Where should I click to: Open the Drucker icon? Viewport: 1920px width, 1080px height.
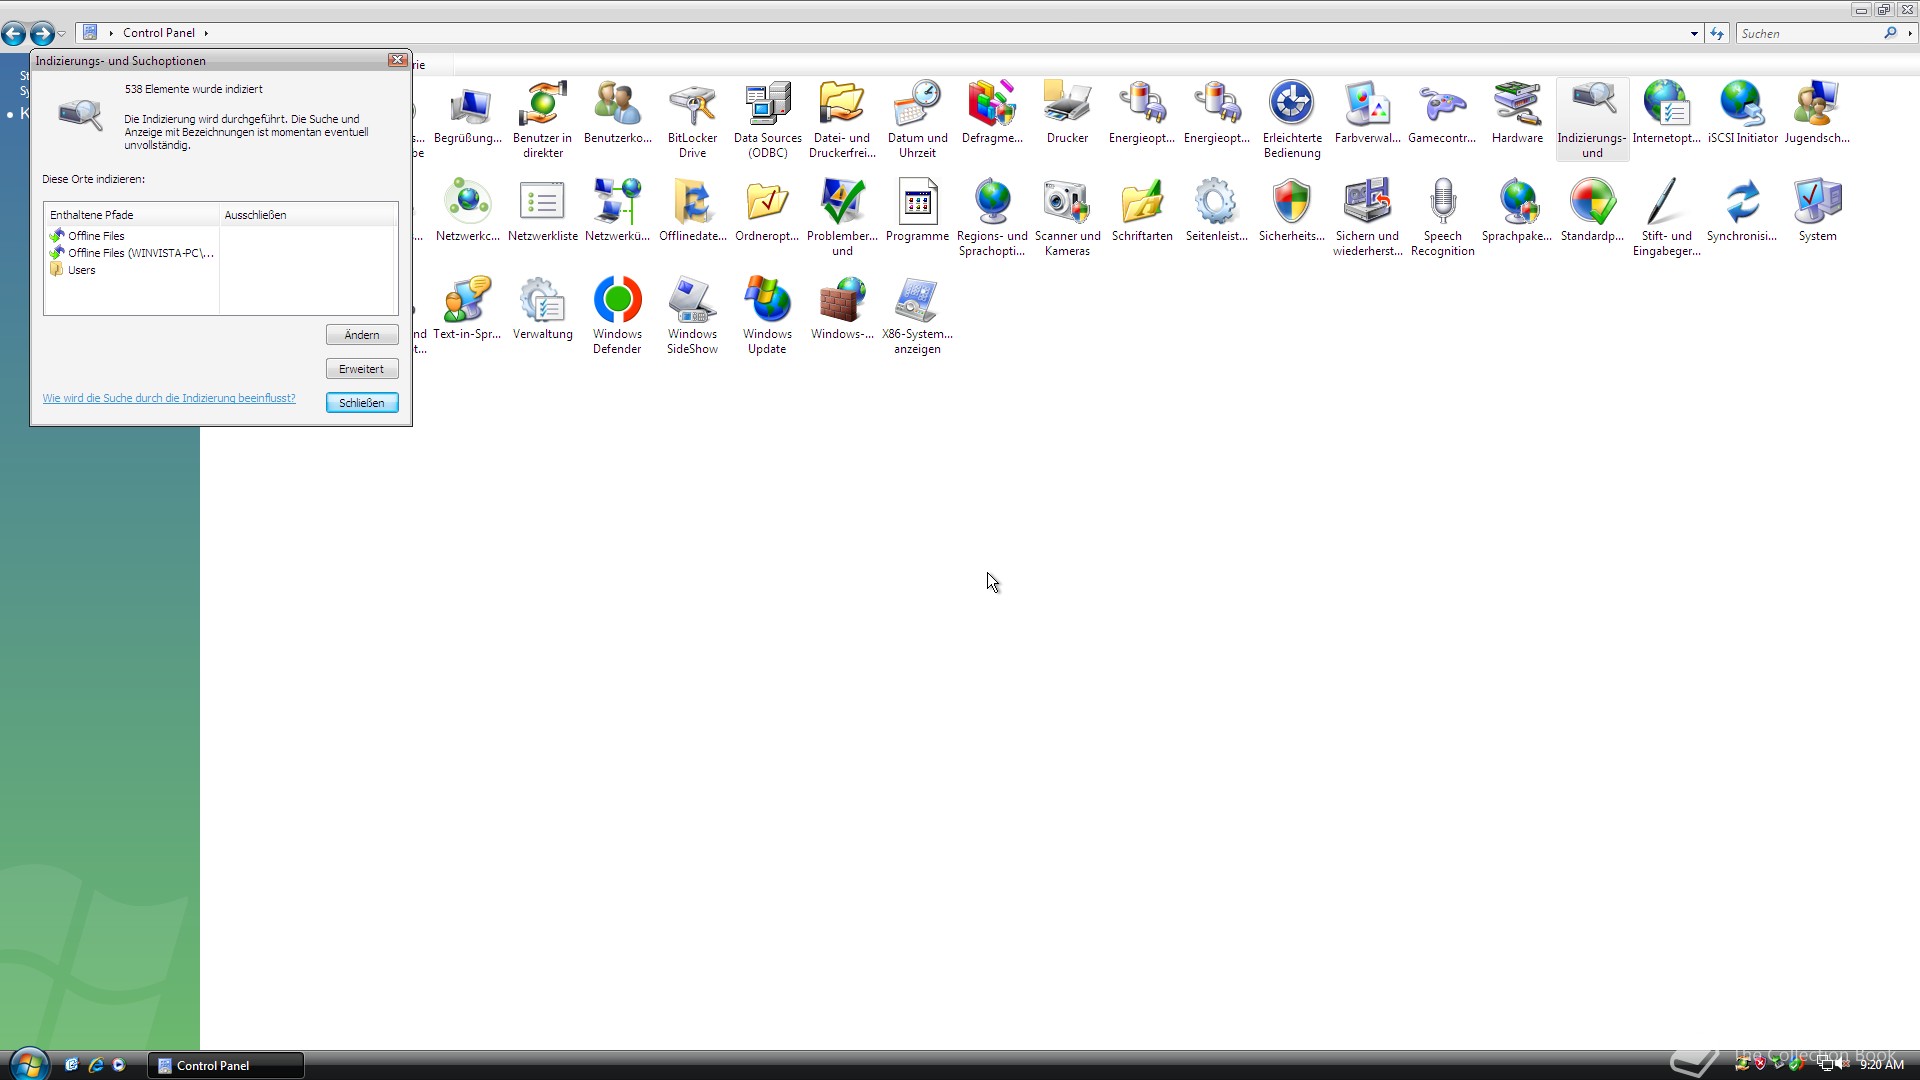(x=1067, y=113)
